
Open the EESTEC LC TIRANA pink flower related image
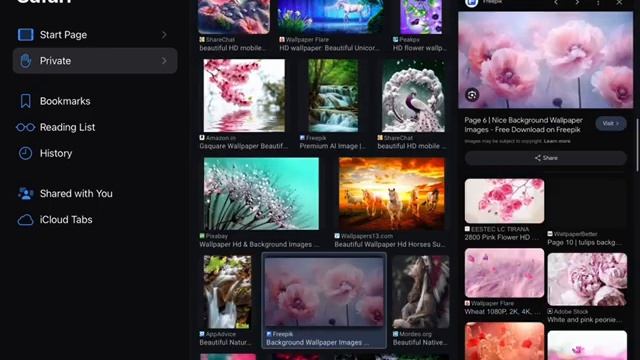[504, 201]
